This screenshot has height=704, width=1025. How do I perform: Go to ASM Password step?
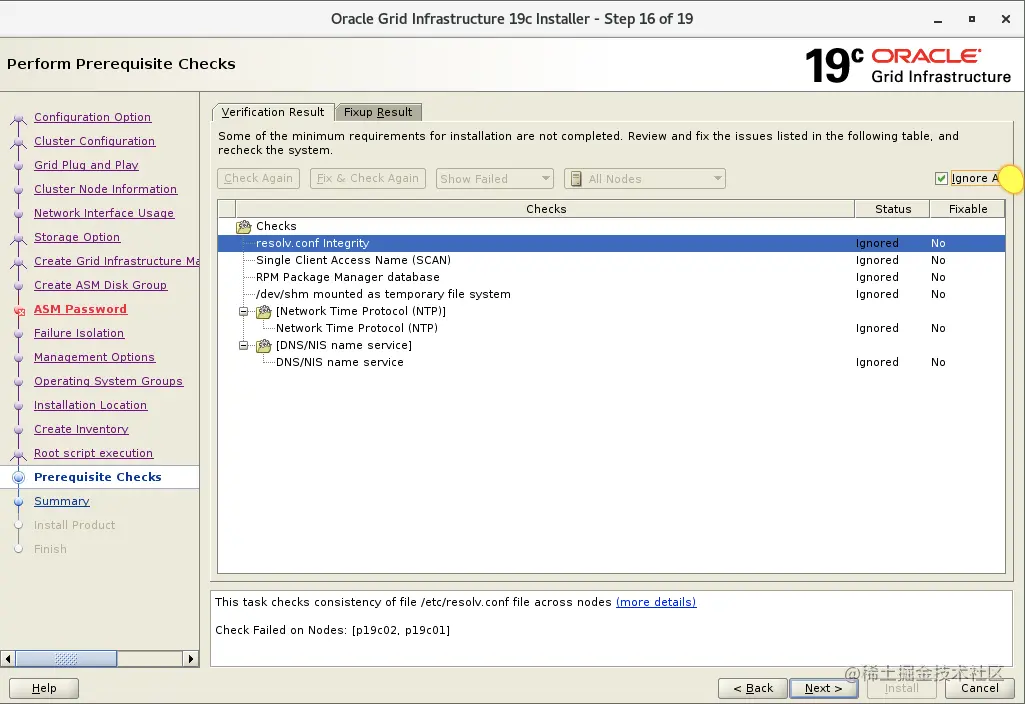click(x=80, y=309)
